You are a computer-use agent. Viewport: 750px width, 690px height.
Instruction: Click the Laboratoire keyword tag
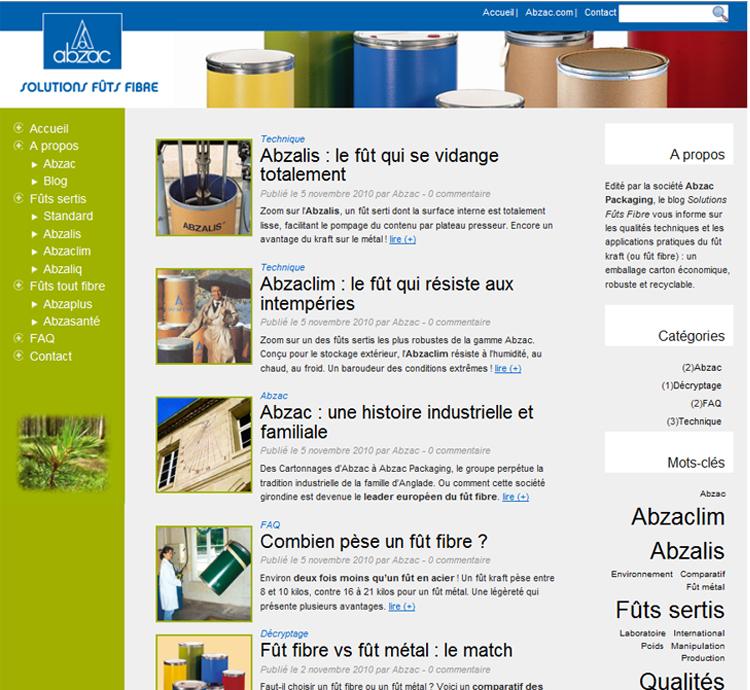point(642,633)
